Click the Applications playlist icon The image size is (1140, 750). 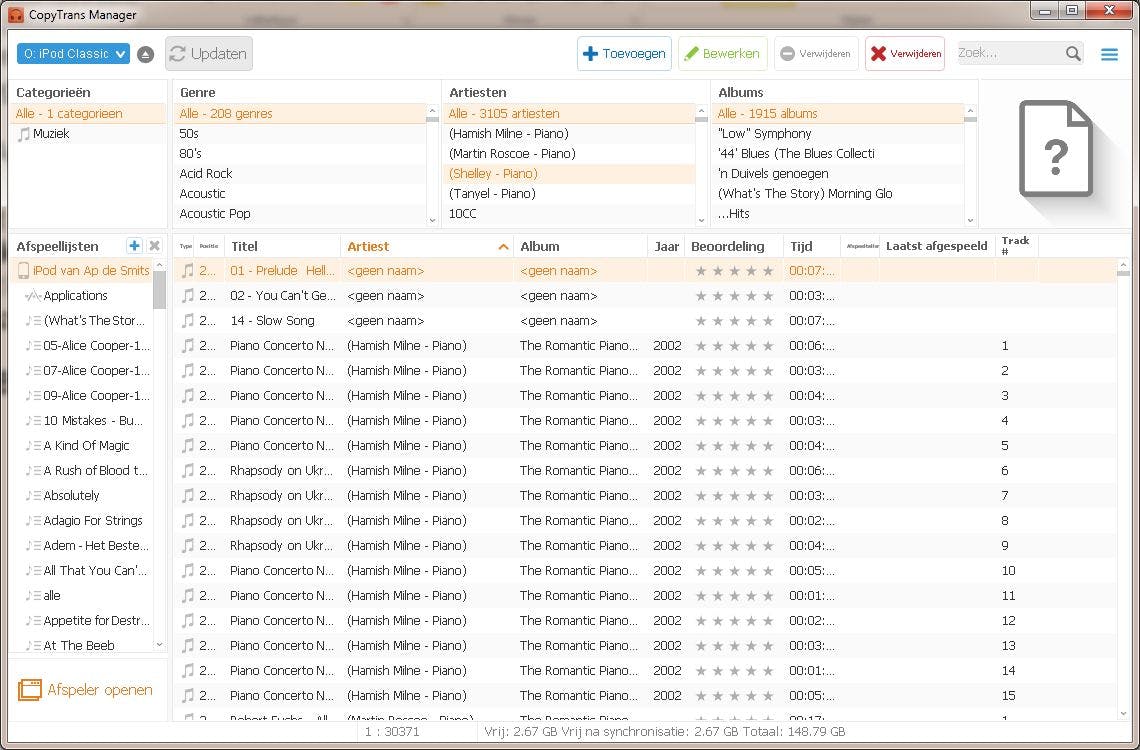click(32, 296)
